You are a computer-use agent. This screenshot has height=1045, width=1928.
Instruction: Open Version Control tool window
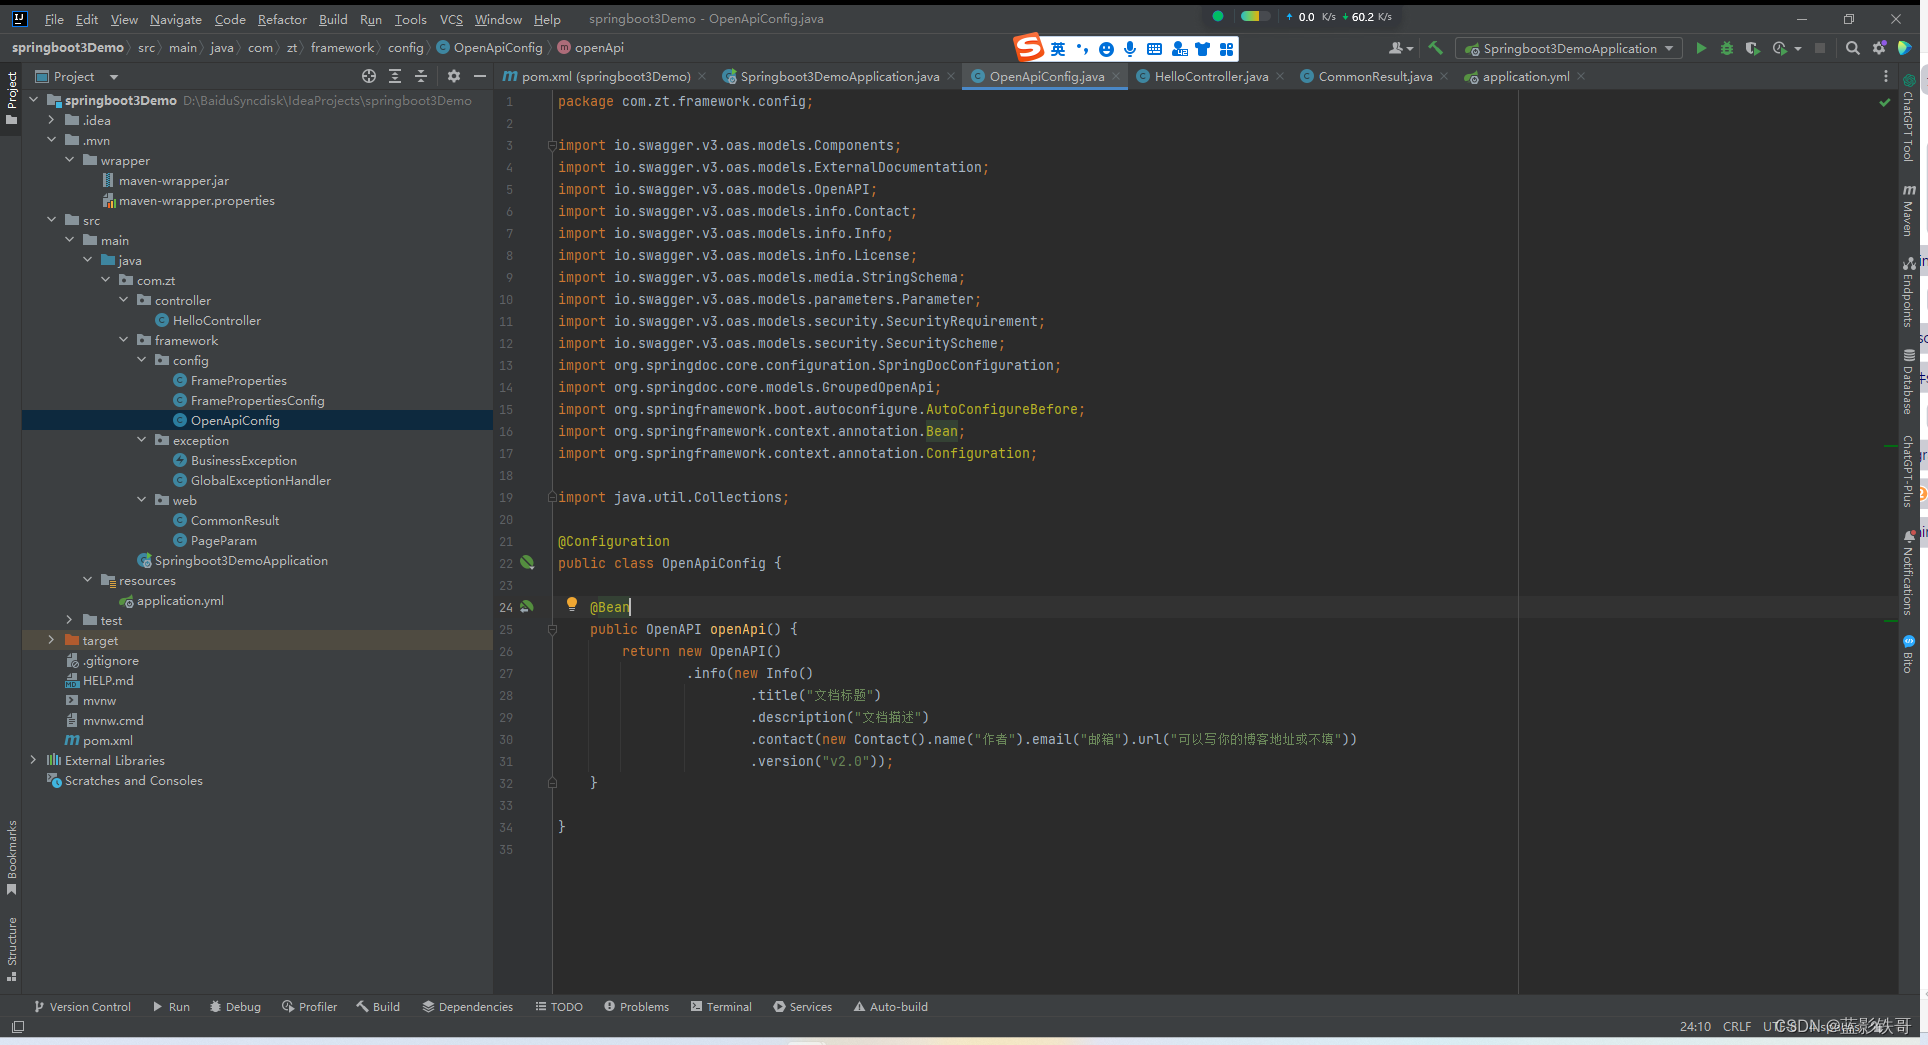[x=83, y=1007]
